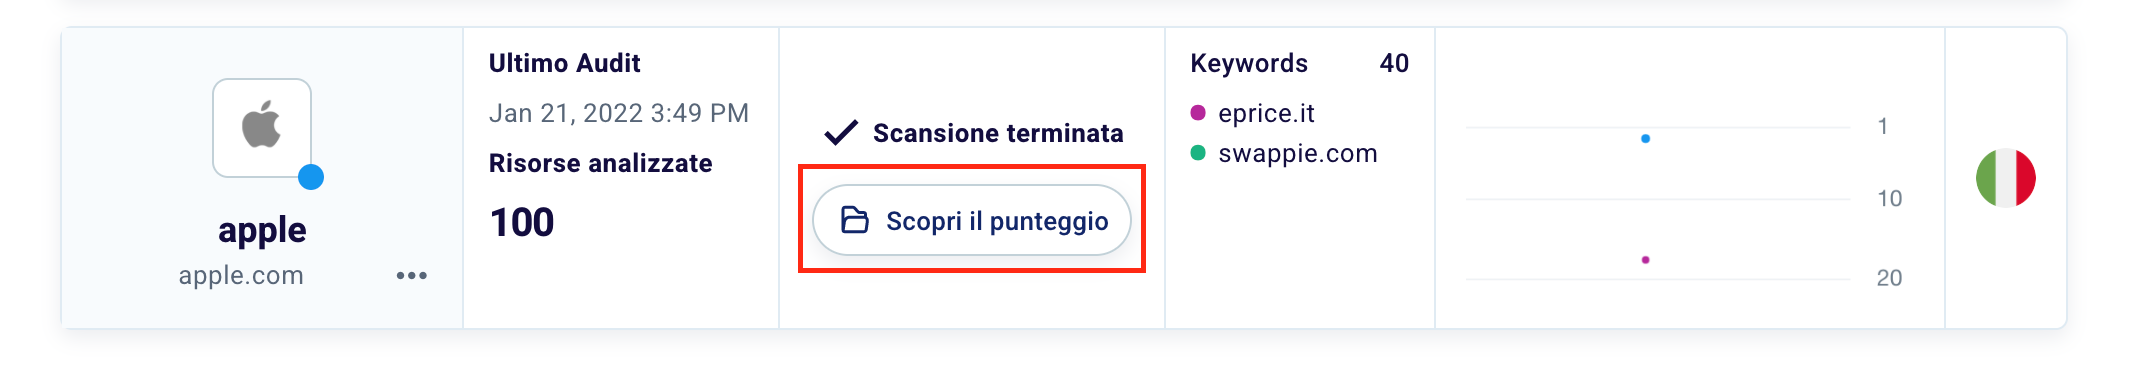Click the apple.com domain text
This screenshot has width=2142, height=372.
pyautogui.click(x=241, y=275)
